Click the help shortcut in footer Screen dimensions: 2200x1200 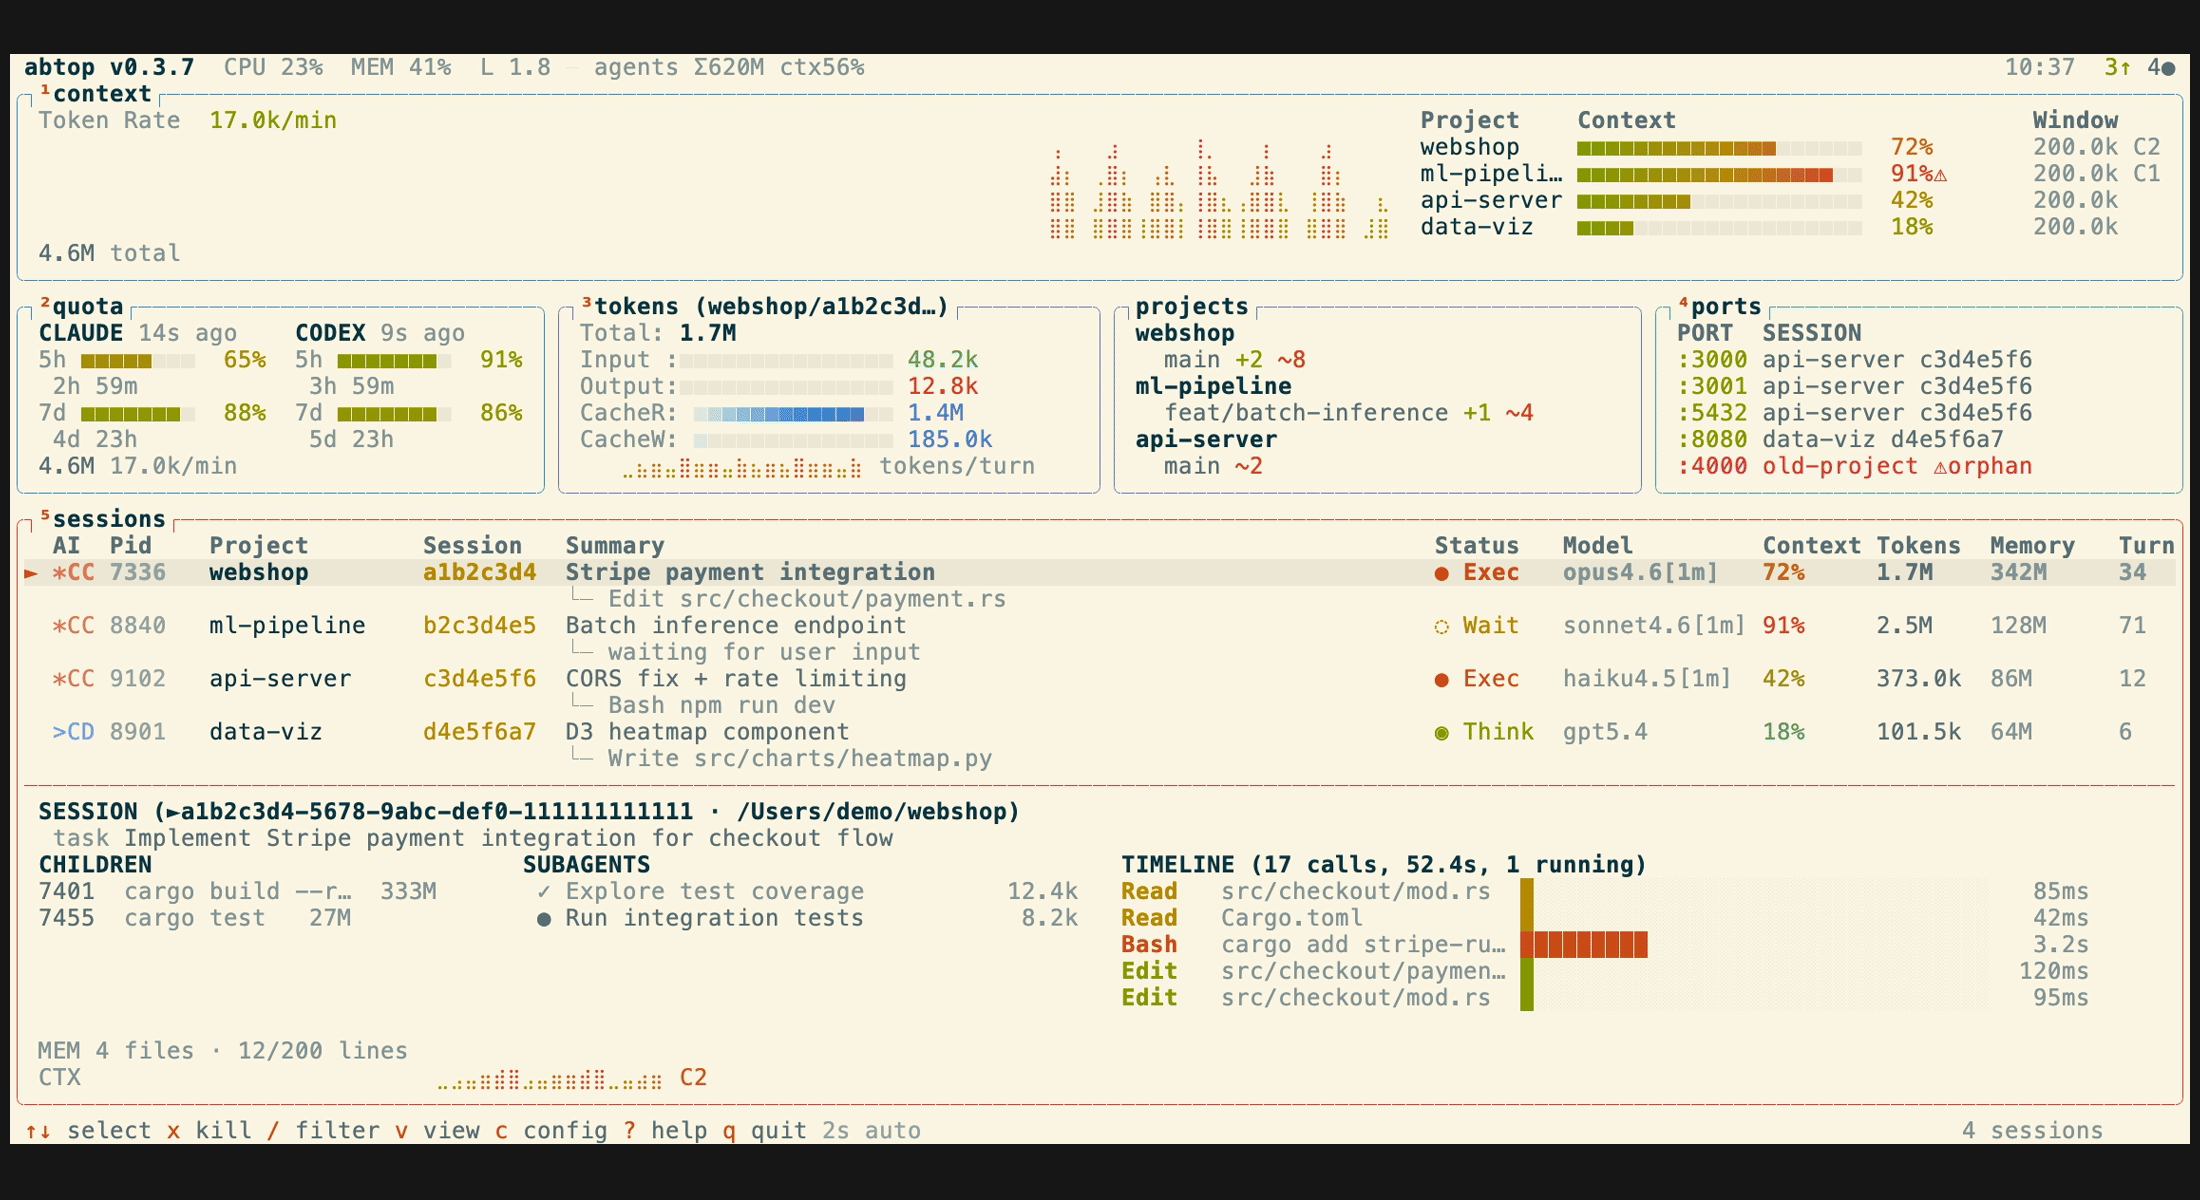tap(678, 1130)
